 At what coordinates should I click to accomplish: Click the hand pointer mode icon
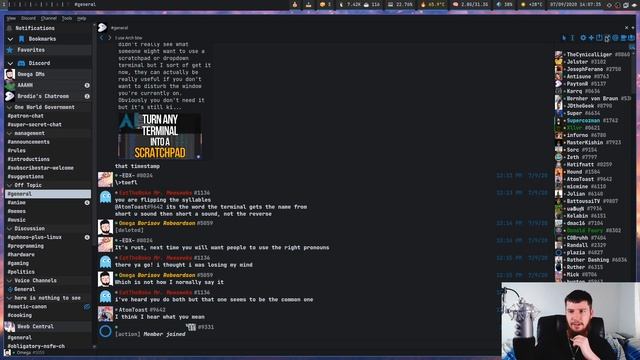[x=564, y=38]
